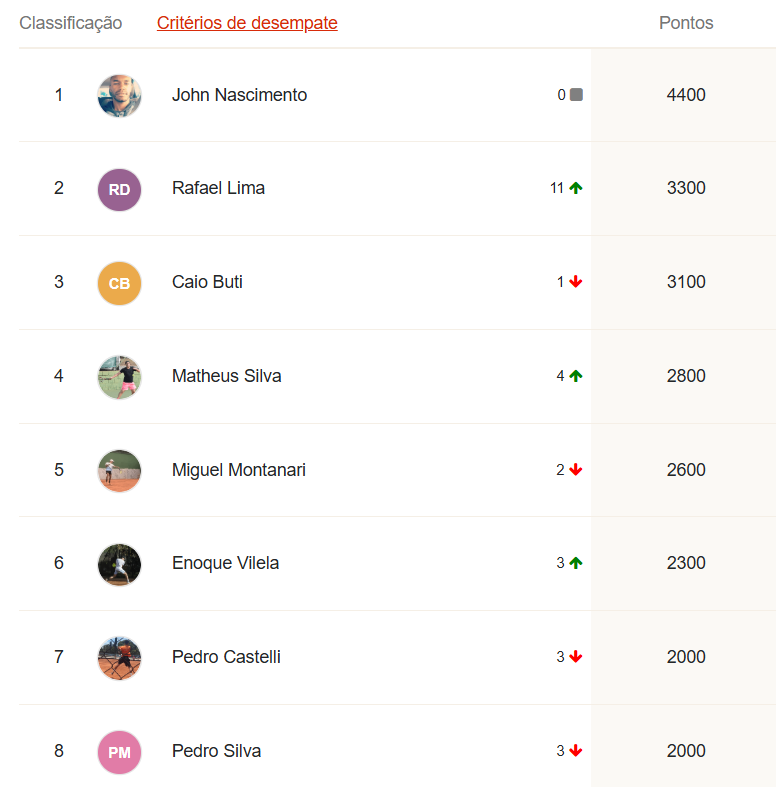
Task: Open the Critérios de desempate link
Action: (247, 23)
